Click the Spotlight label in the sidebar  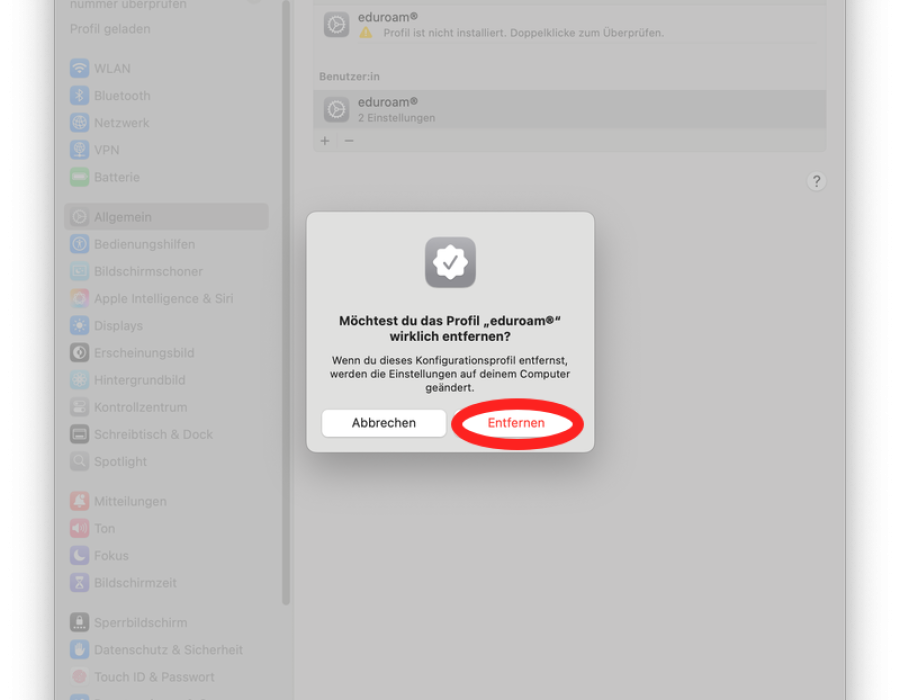121,461
